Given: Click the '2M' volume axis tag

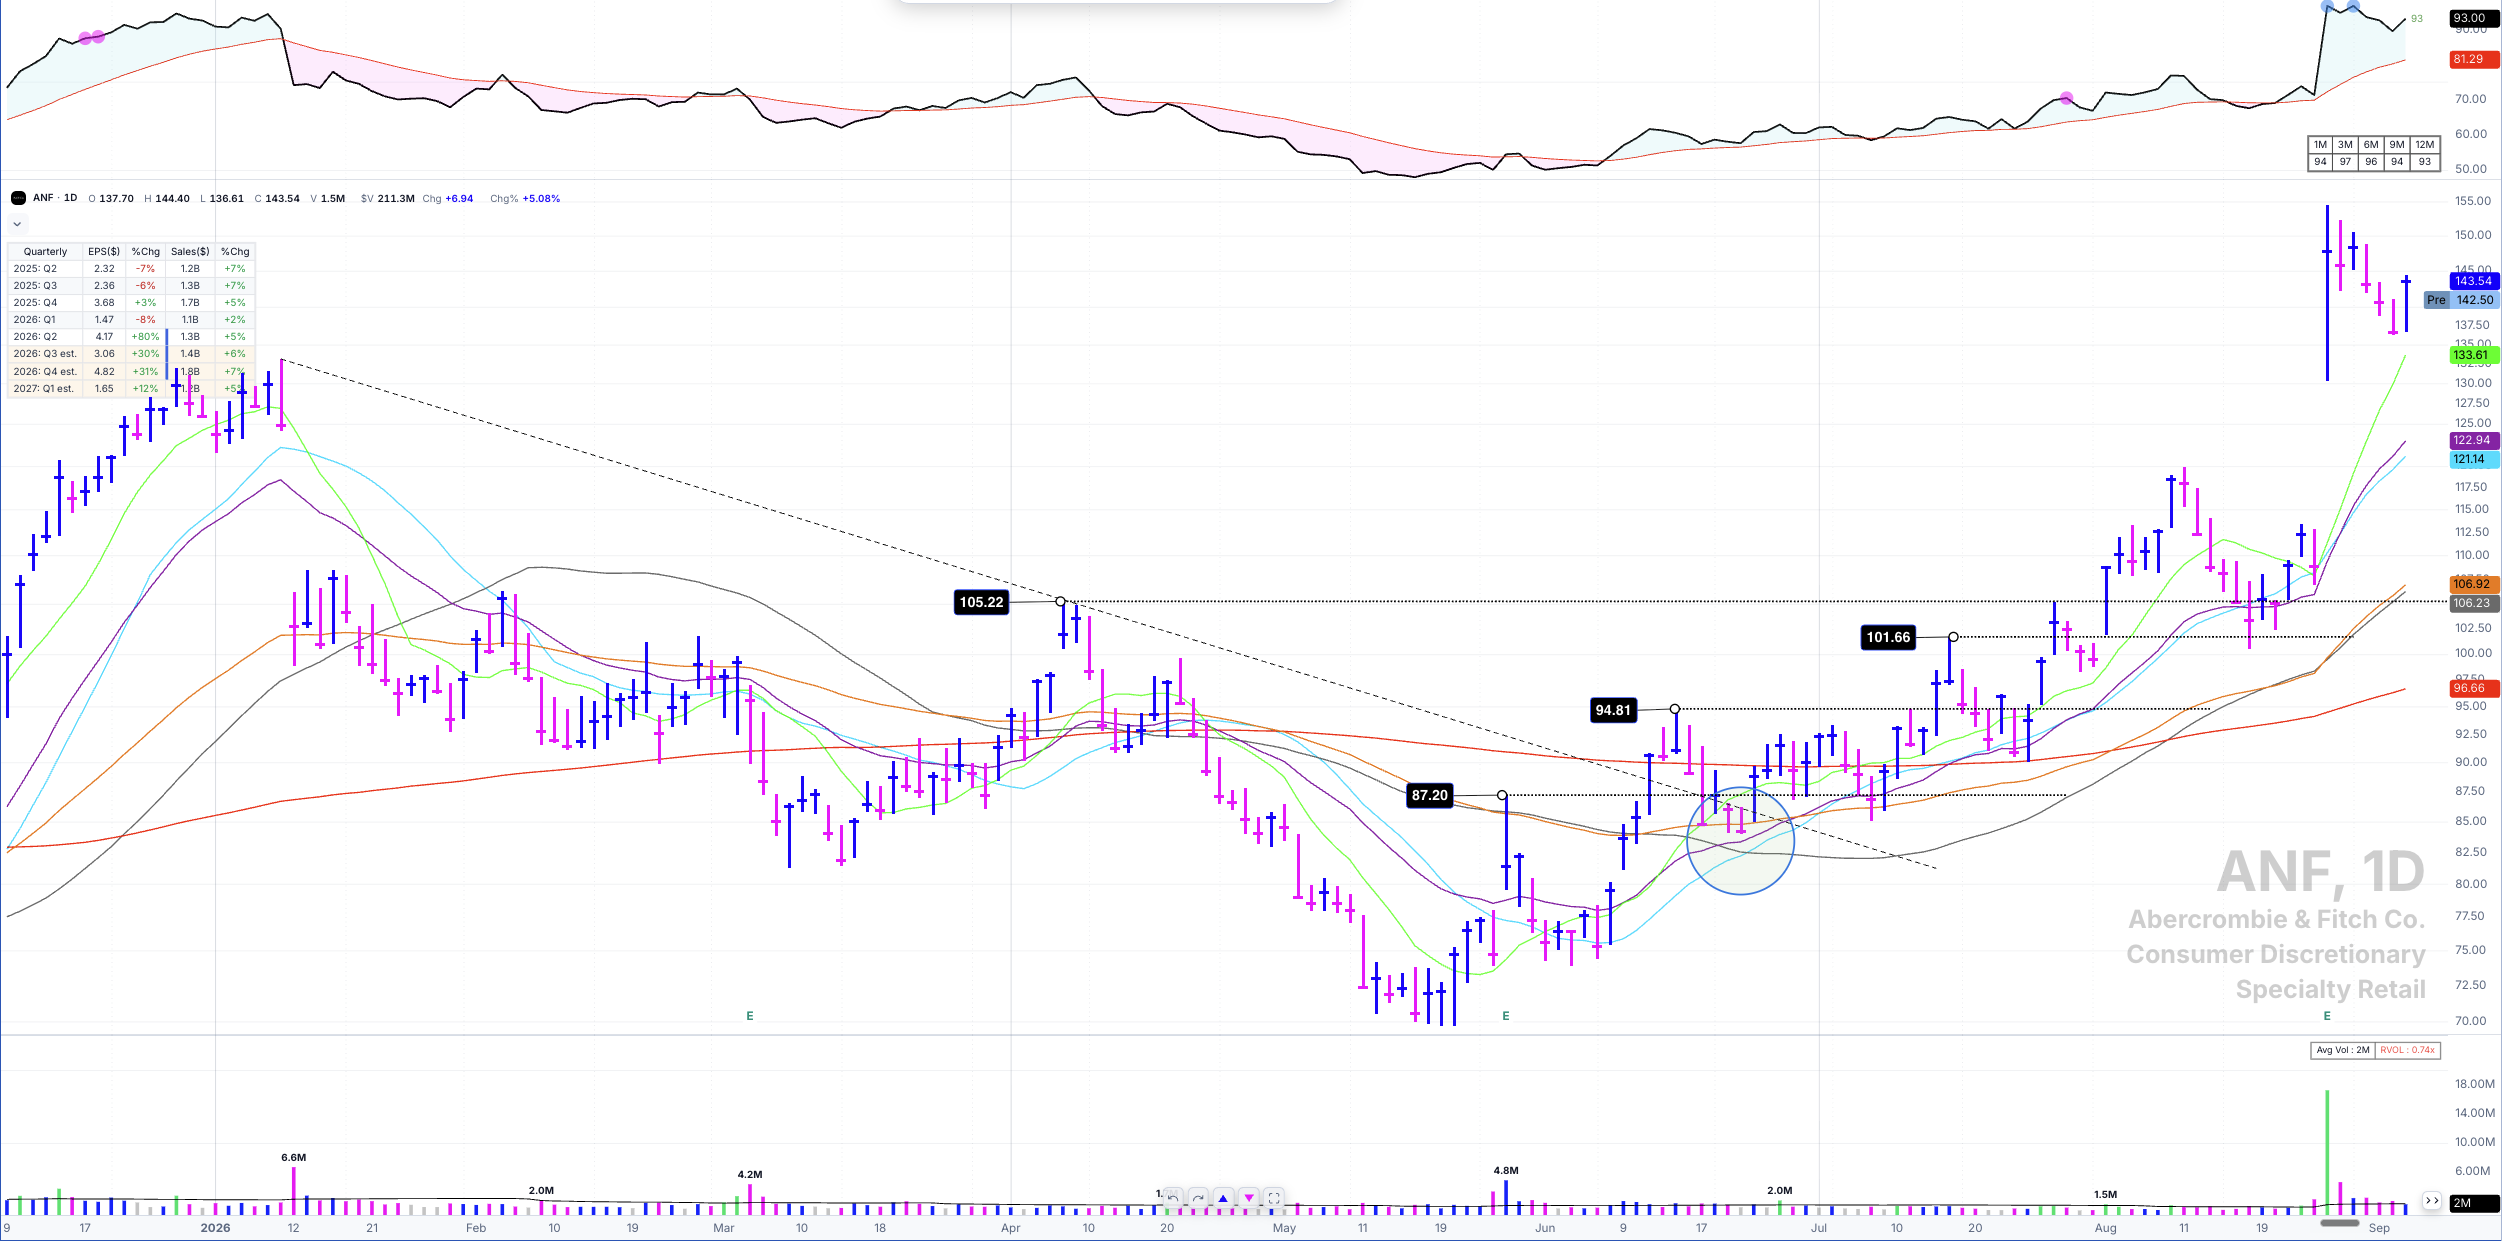Looking at the screenshot, I should [x=2473, y=1203].
